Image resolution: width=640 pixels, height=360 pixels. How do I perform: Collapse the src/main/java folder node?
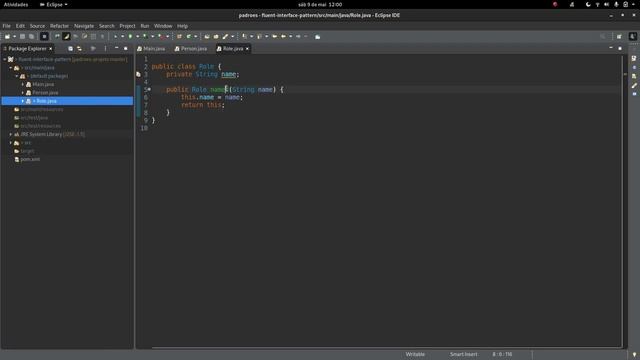pos(11,68)
